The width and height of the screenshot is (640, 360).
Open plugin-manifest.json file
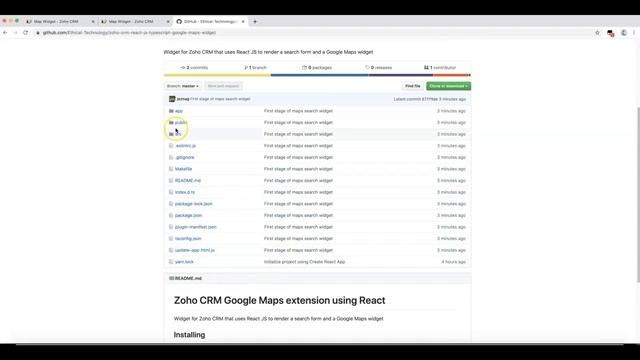(x=196, y=227)
